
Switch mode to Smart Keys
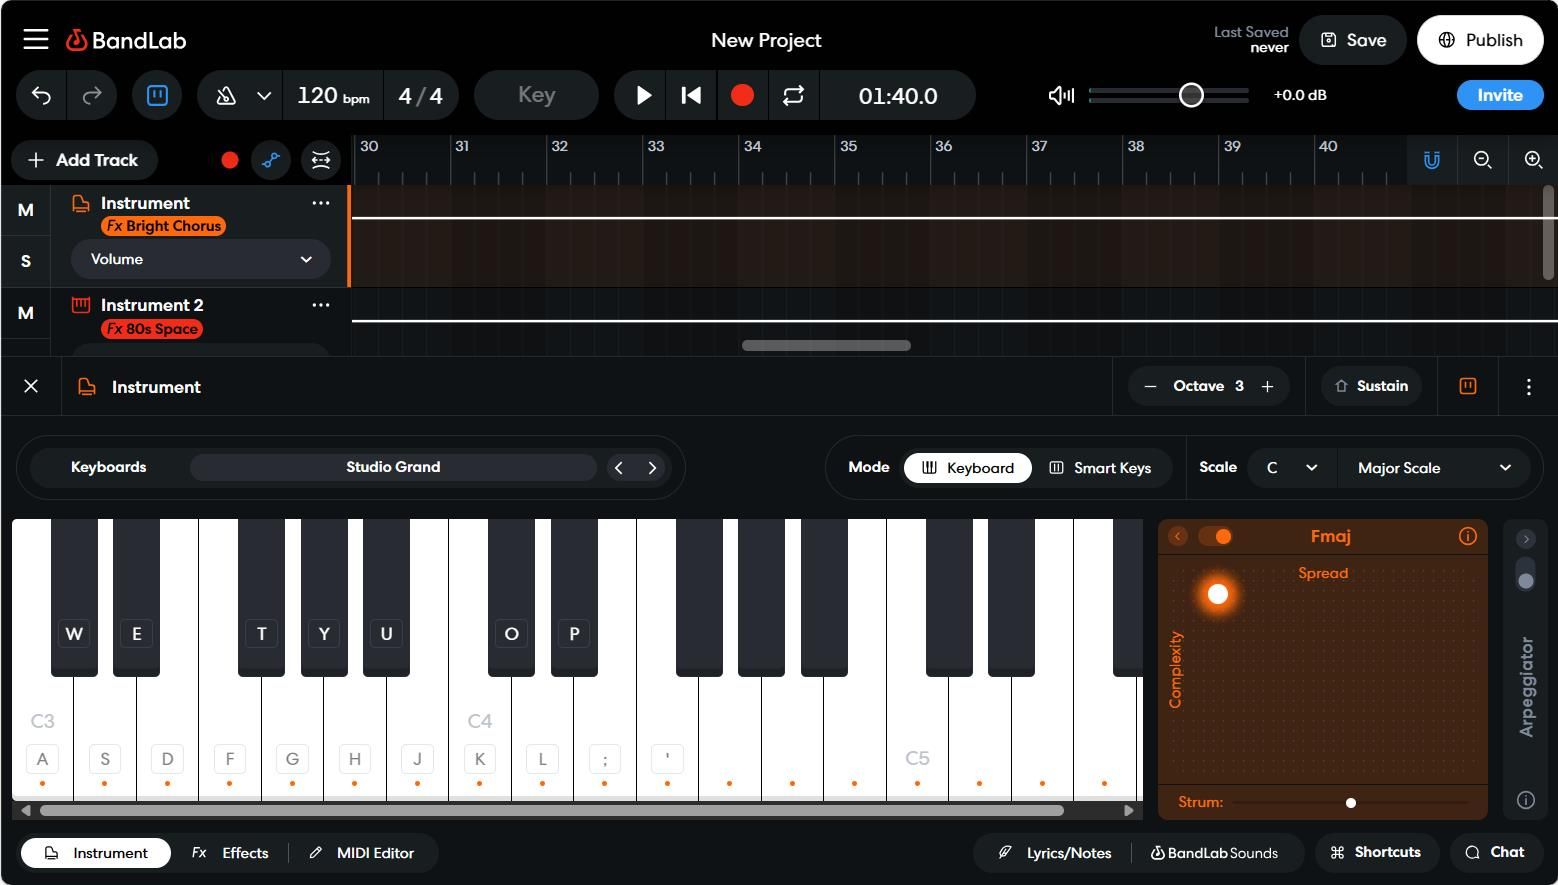click(x=1100, y=467)
